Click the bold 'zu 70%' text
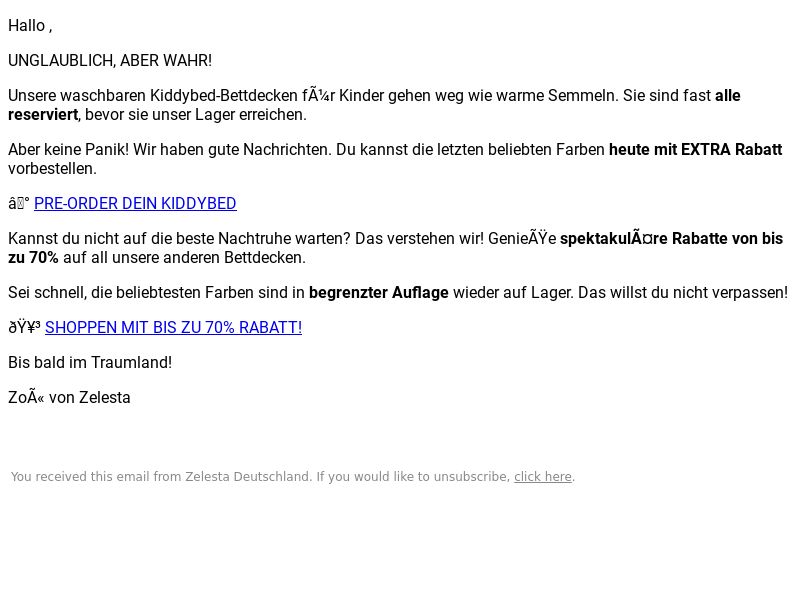This screenshot has height=600, width=800. coord(33,258)
